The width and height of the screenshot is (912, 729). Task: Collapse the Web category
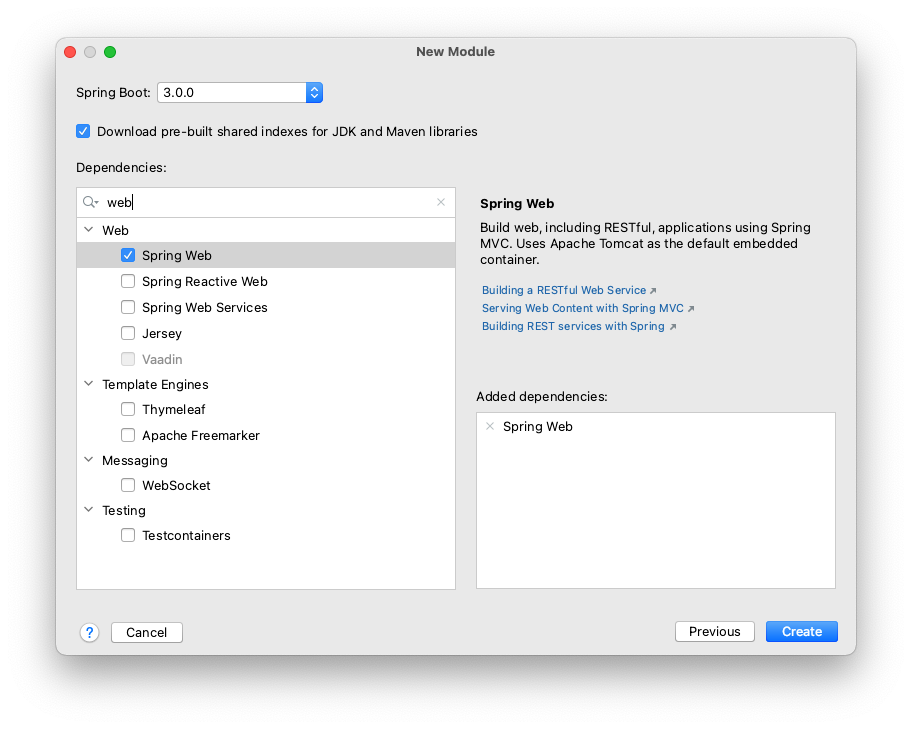click(x=88, y=230)
